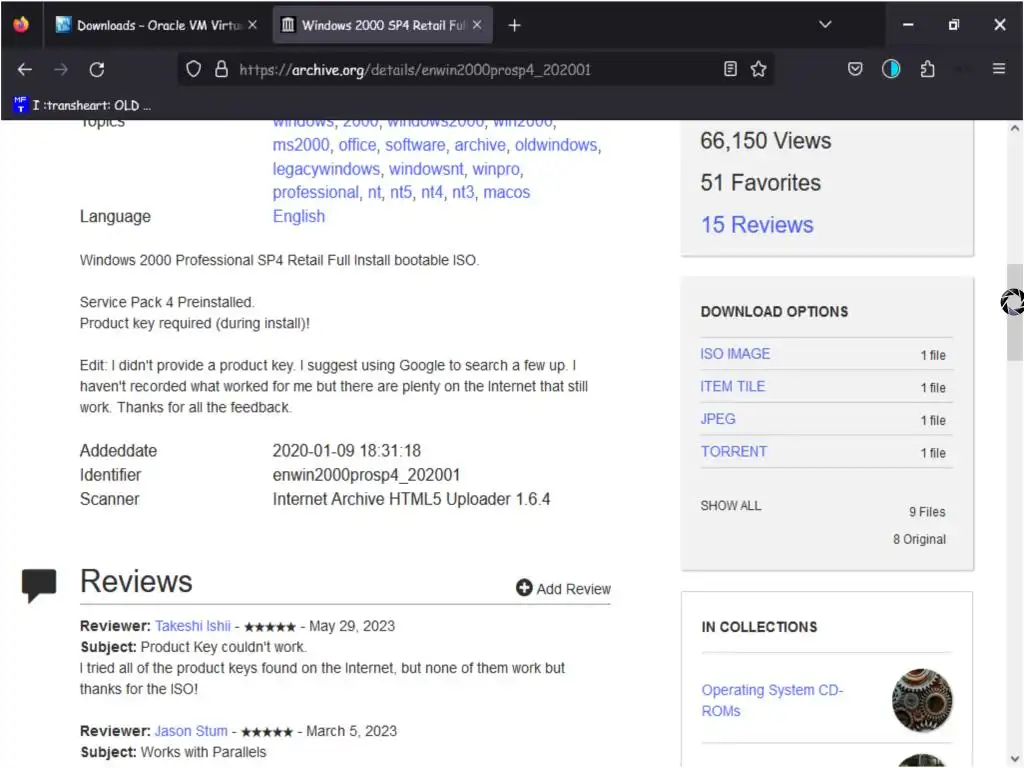This screenshot has width=1024, height=768.
Task: Close the Downloads VirtualBox tab
Action: click(253, 25)
